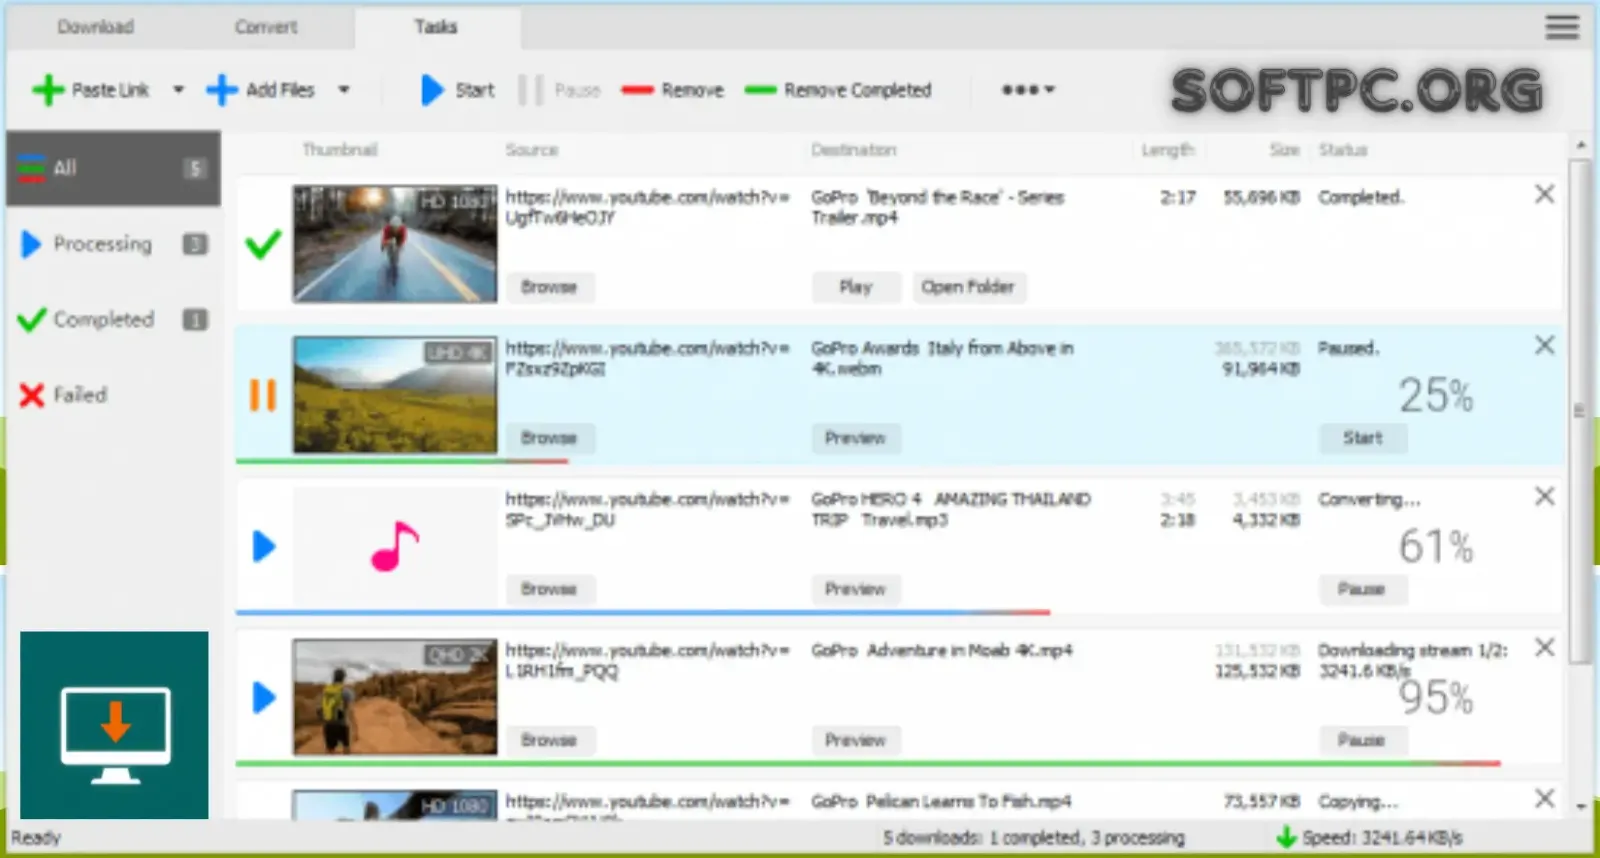The height and width of the screenshot is (858, 1600).
Task: Show All tasks in sidebar
Action: tap(113, 168)
